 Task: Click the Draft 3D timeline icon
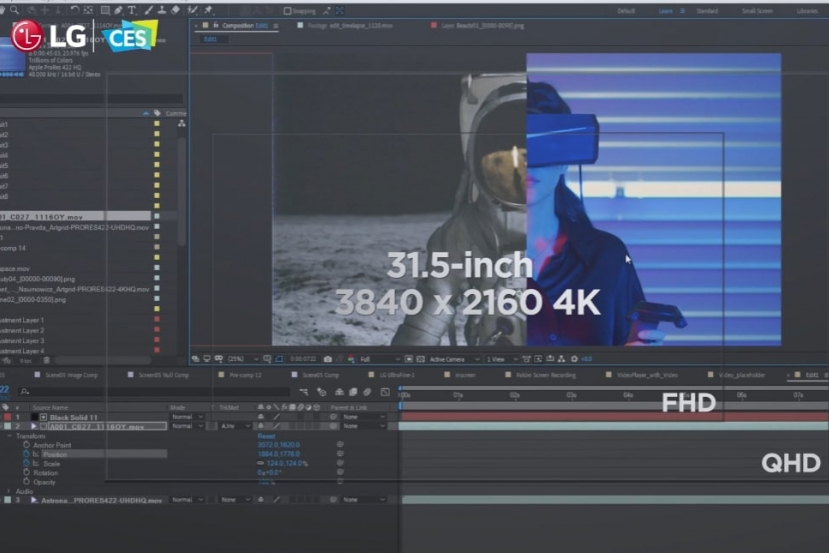click(321, 392)
